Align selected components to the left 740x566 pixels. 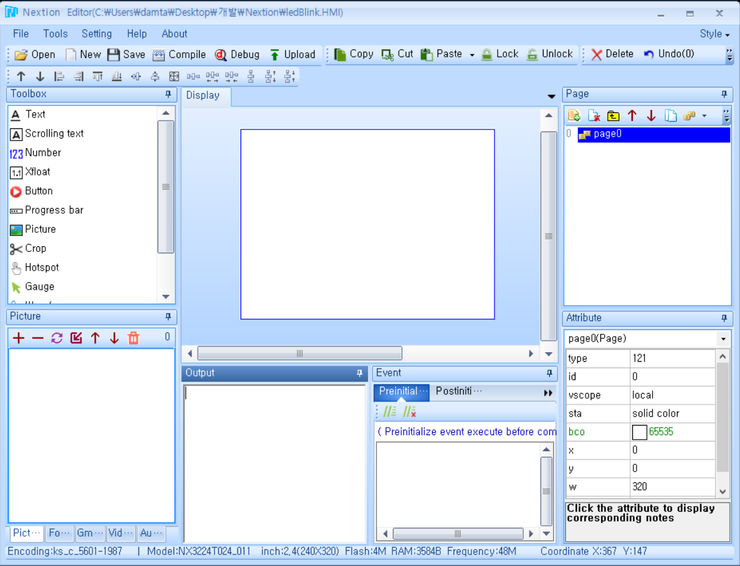(59, 76)
